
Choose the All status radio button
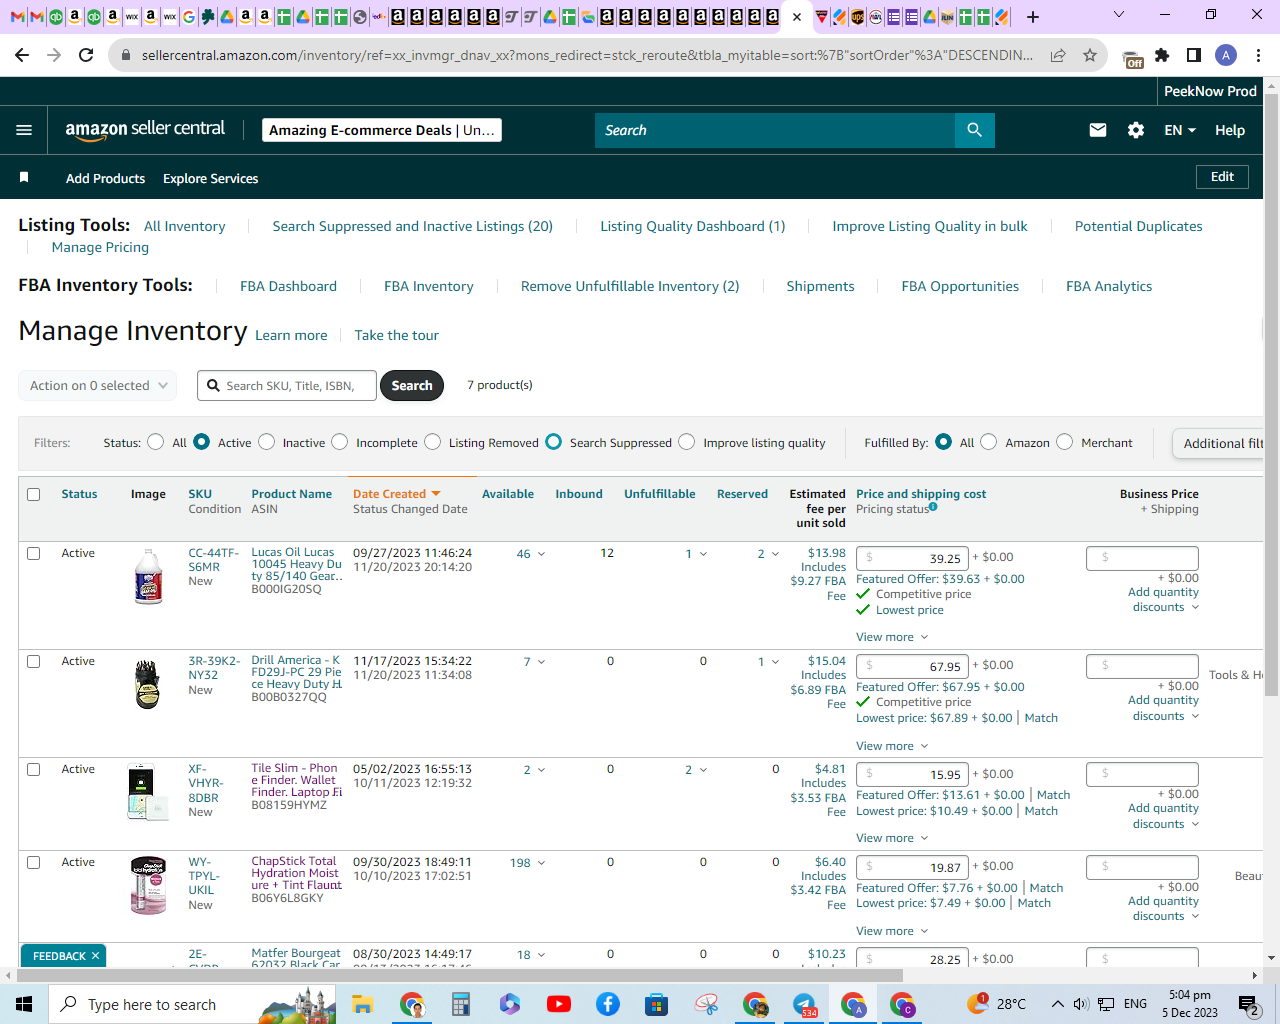pyautogui.click(x=156, y=442)
